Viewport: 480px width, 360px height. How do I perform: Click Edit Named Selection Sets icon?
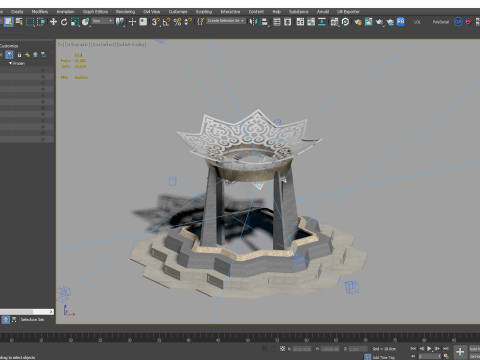(x=200, y=22)
